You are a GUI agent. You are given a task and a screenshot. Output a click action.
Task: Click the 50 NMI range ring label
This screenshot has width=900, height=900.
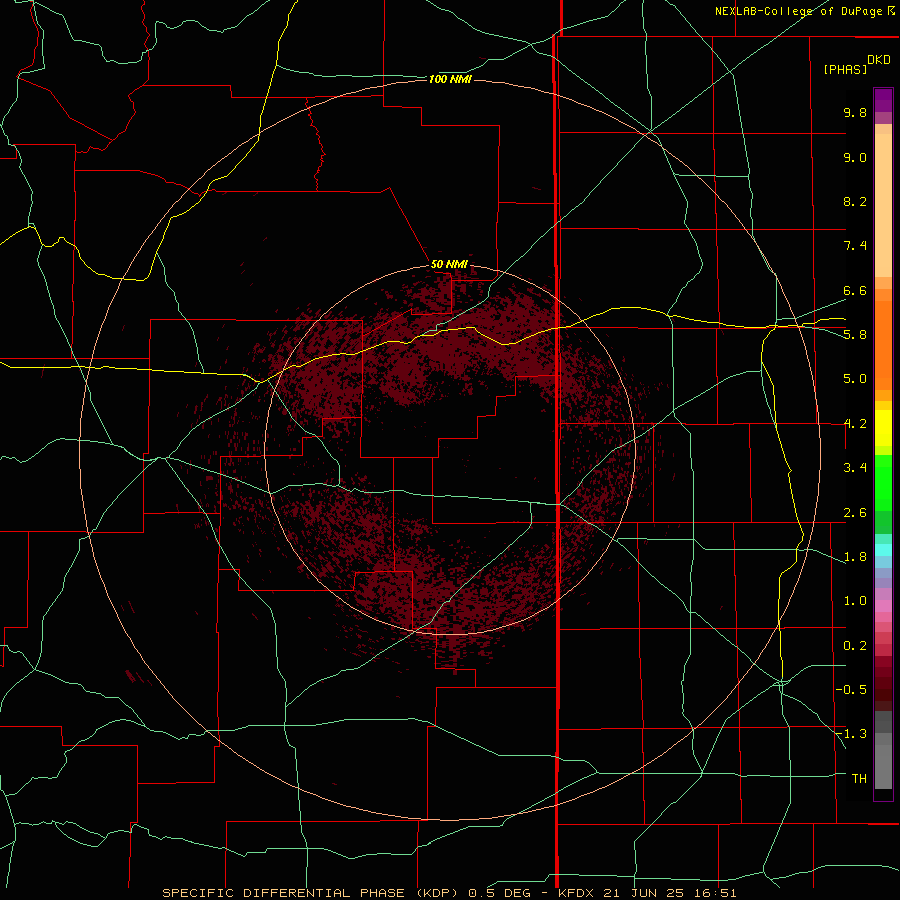pyautogui.click(x=449, y=264)
